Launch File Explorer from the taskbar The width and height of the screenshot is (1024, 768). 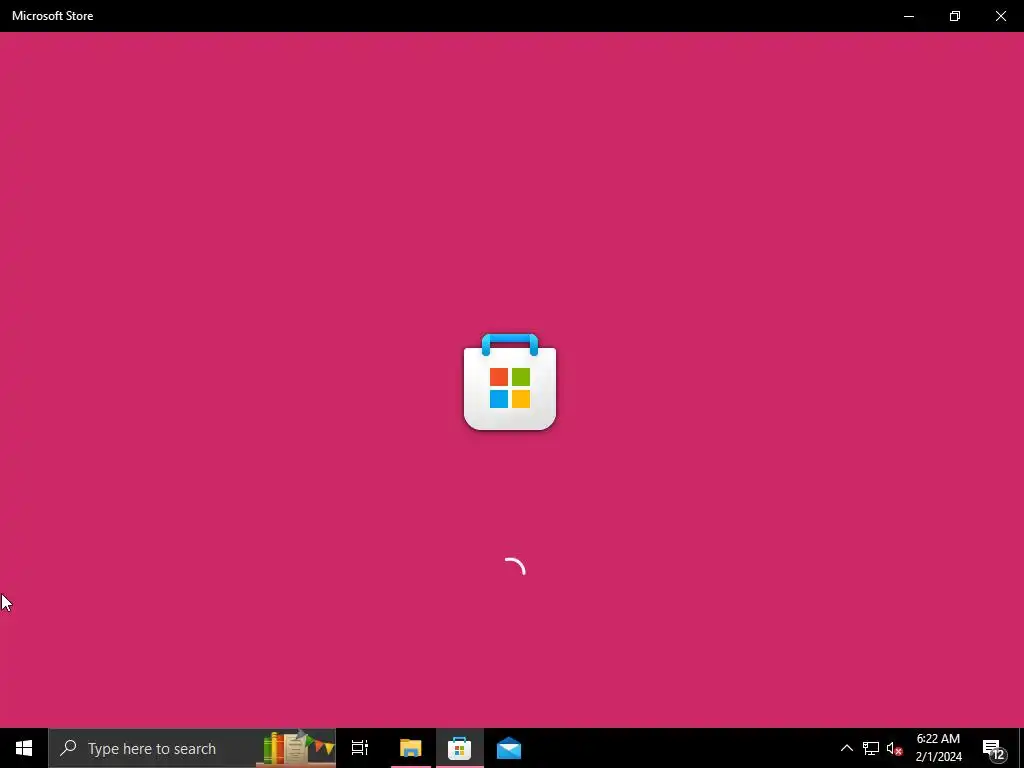click(411, 748)
